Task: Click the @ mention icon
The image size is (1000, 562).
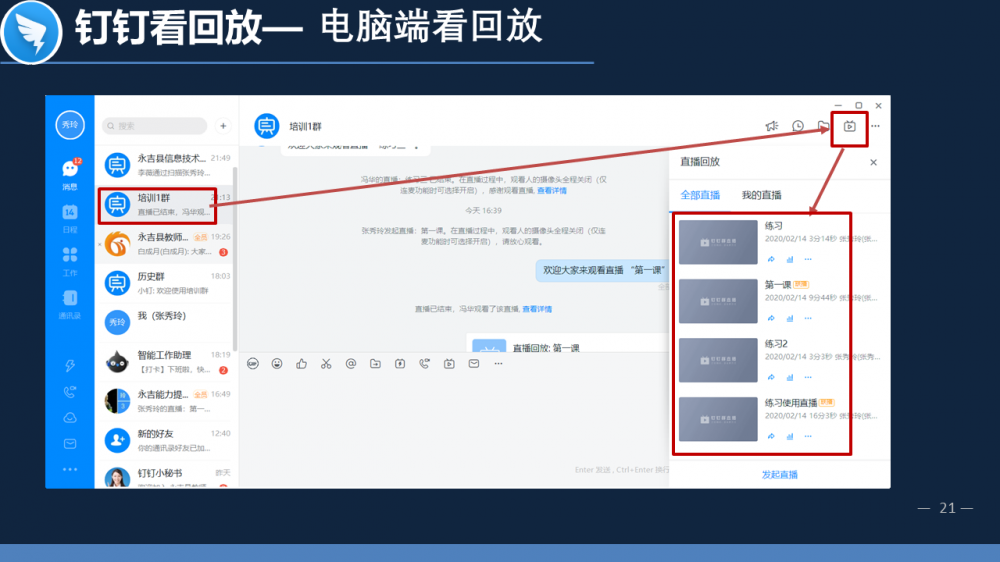Action: [350, 364]
